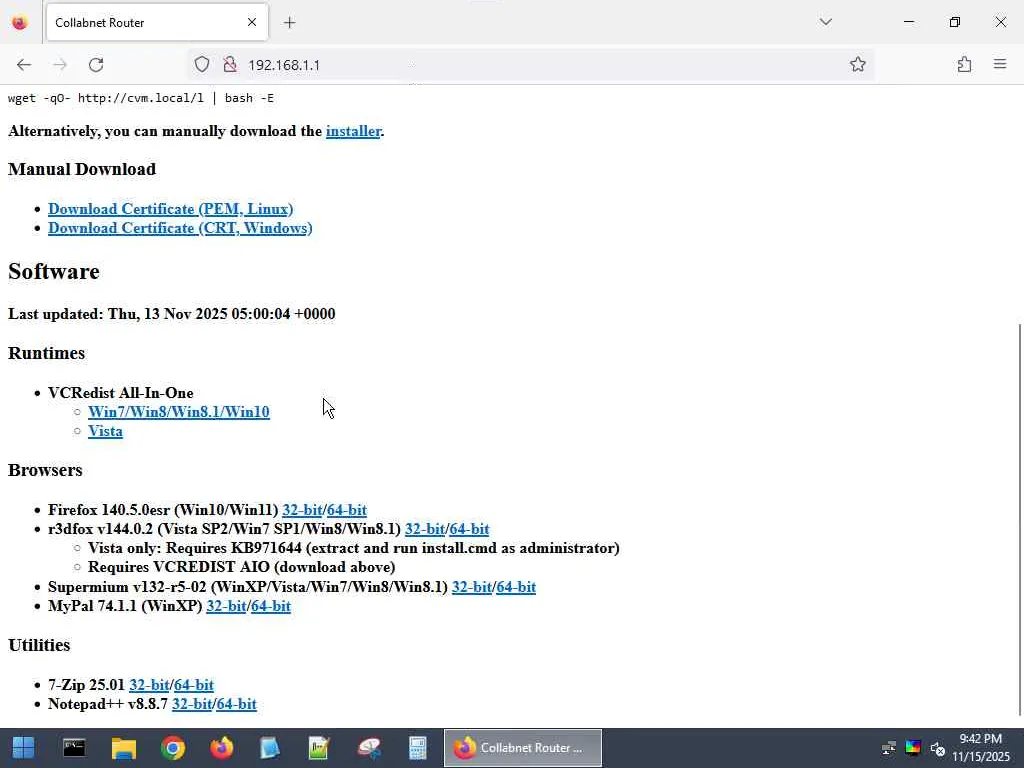Open the blue notebook taskbar app
The height and width of the screenshot is (768, 1024).
270,748
